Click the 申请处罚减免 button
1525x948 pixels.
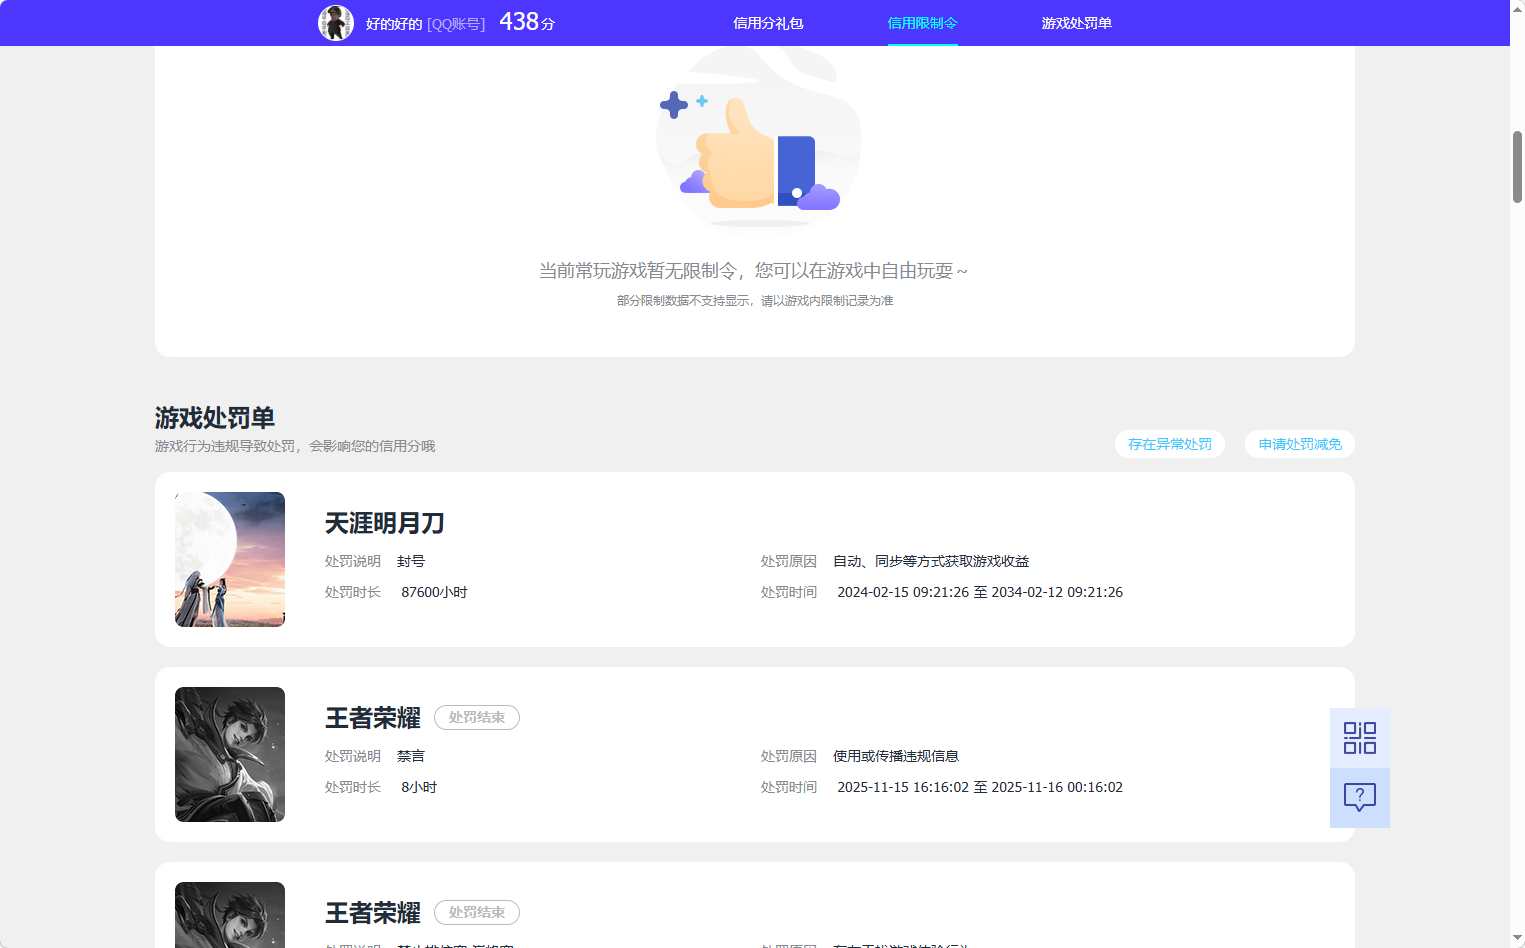[1299, 444]
